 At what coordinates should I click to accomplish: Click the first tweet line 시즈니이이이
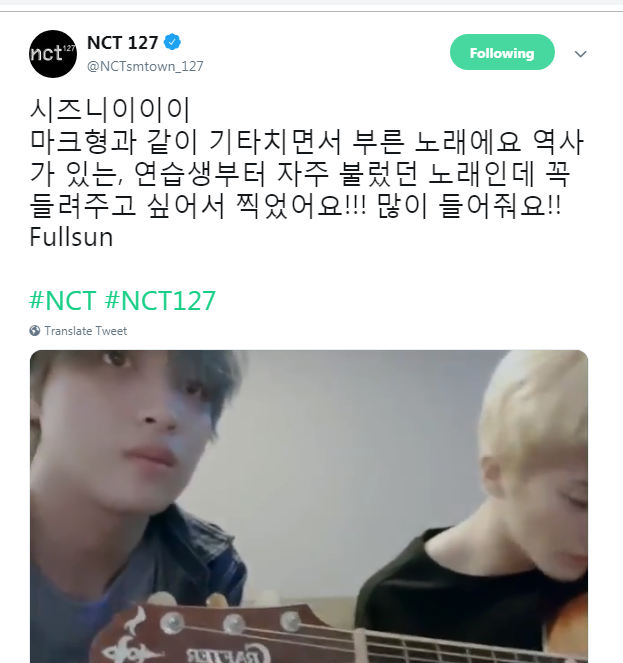[x=110, y=109]
